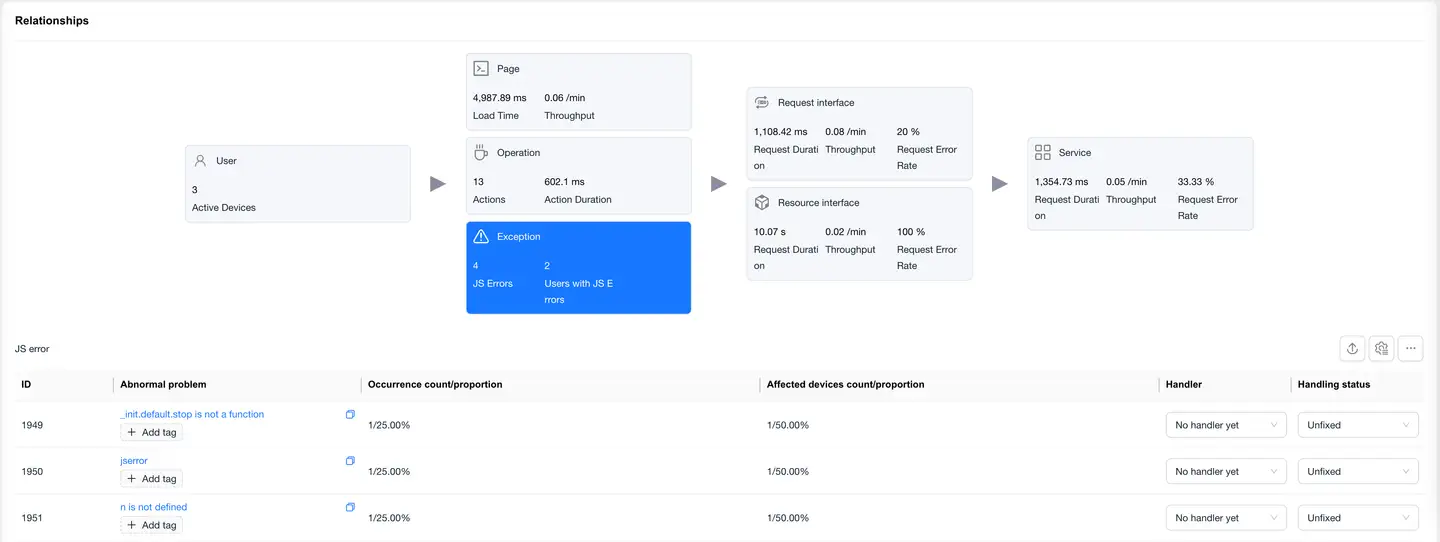This screenshot has height=542, width=1440.
Task: Click the export icon above the table
Action: point(1352,348)
